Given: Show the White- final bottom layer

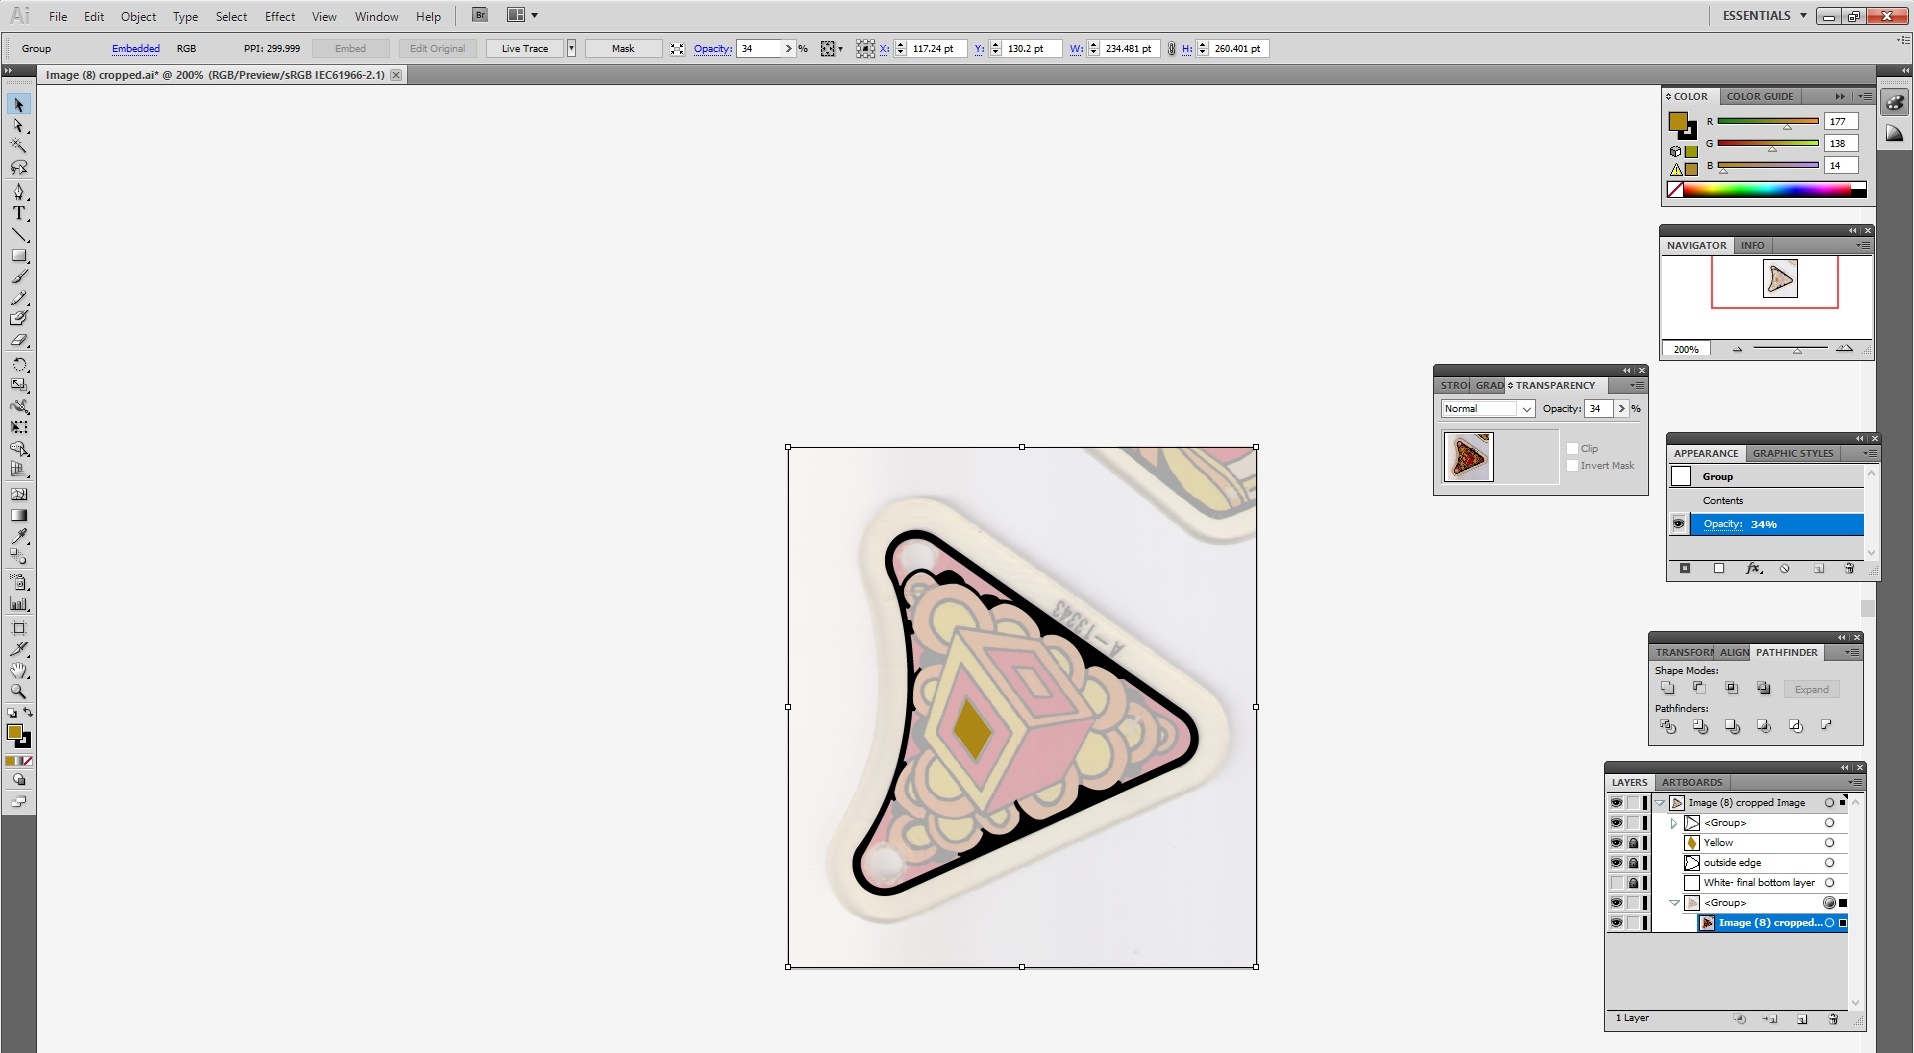Looking at the screenshot, I should [1616, 883].
